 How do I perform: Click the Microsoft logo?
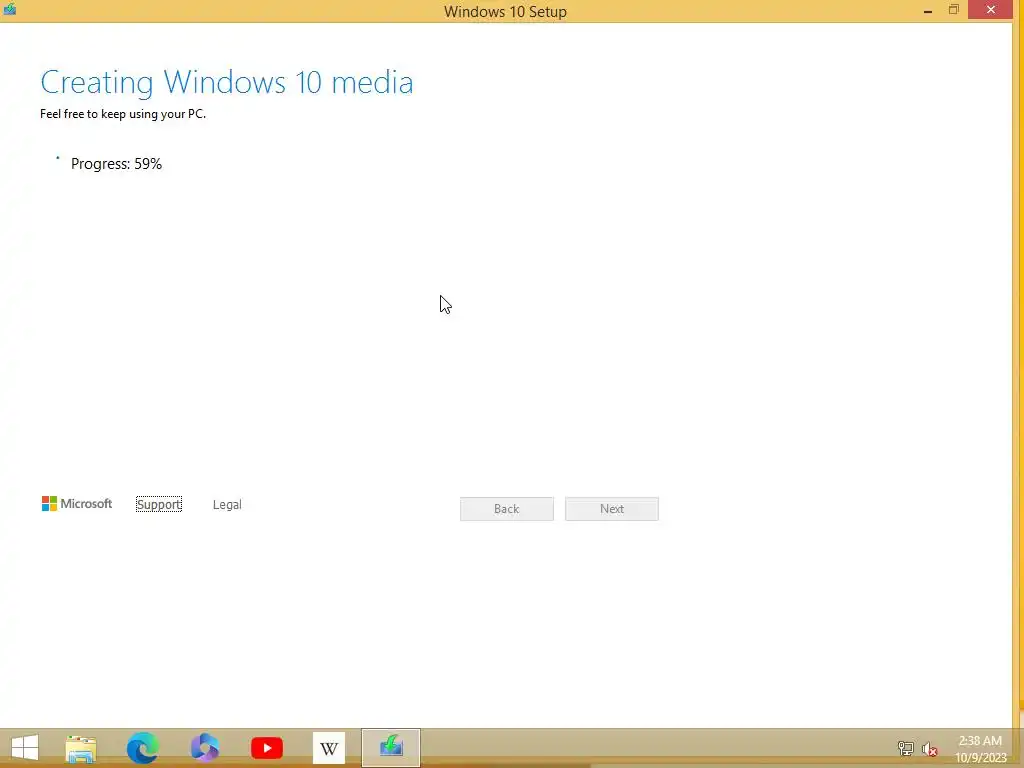[77, 504]
